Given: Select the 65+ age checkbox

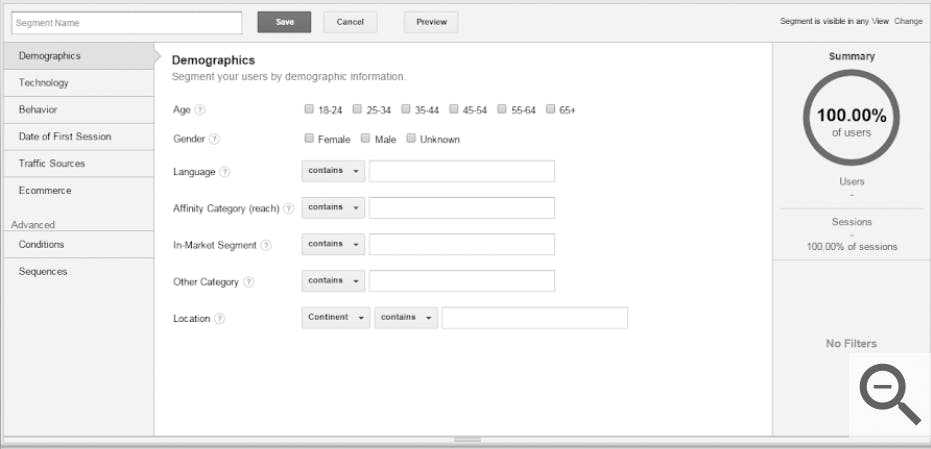Looking at the screenshot, I should [550, 109].
